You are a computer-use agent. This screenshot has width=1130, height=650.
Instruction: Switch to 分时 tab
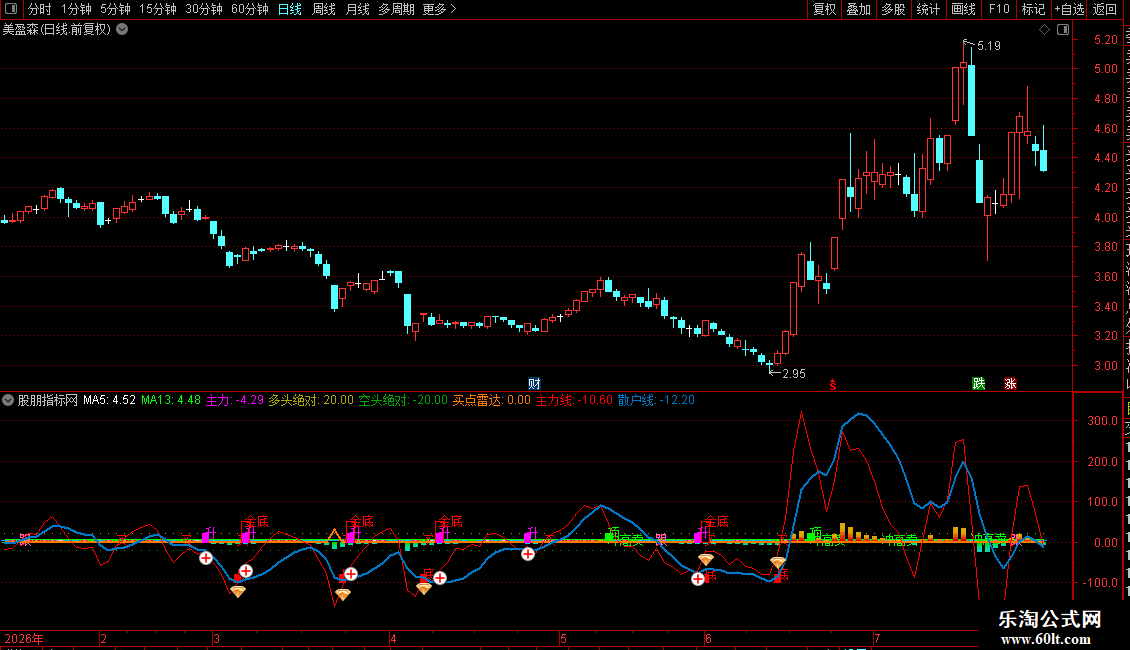click(x=40, y=9)
